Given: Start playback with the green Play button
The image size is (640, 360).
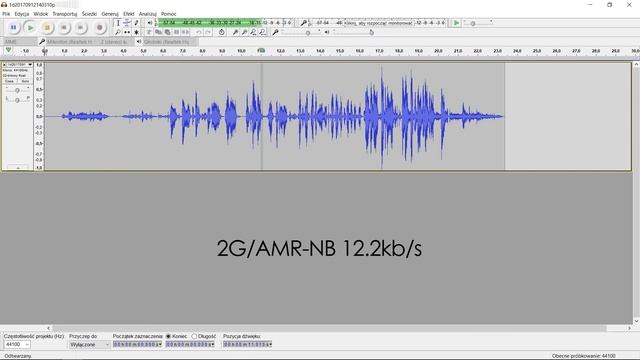Looking at the screenshot, I should pyautogui.click(x=30, y=27).
